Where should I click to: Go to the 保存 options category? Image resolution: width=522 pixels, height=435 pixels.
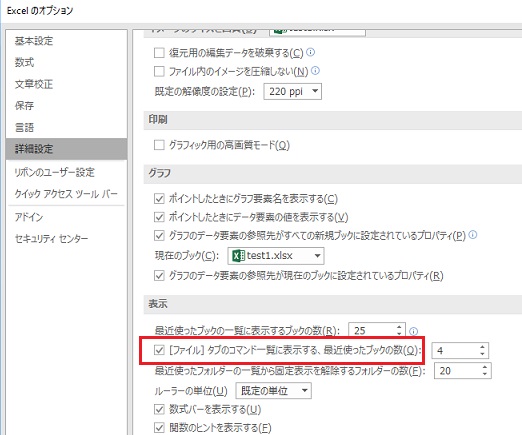pyautogui.click(x=24, y=105)
